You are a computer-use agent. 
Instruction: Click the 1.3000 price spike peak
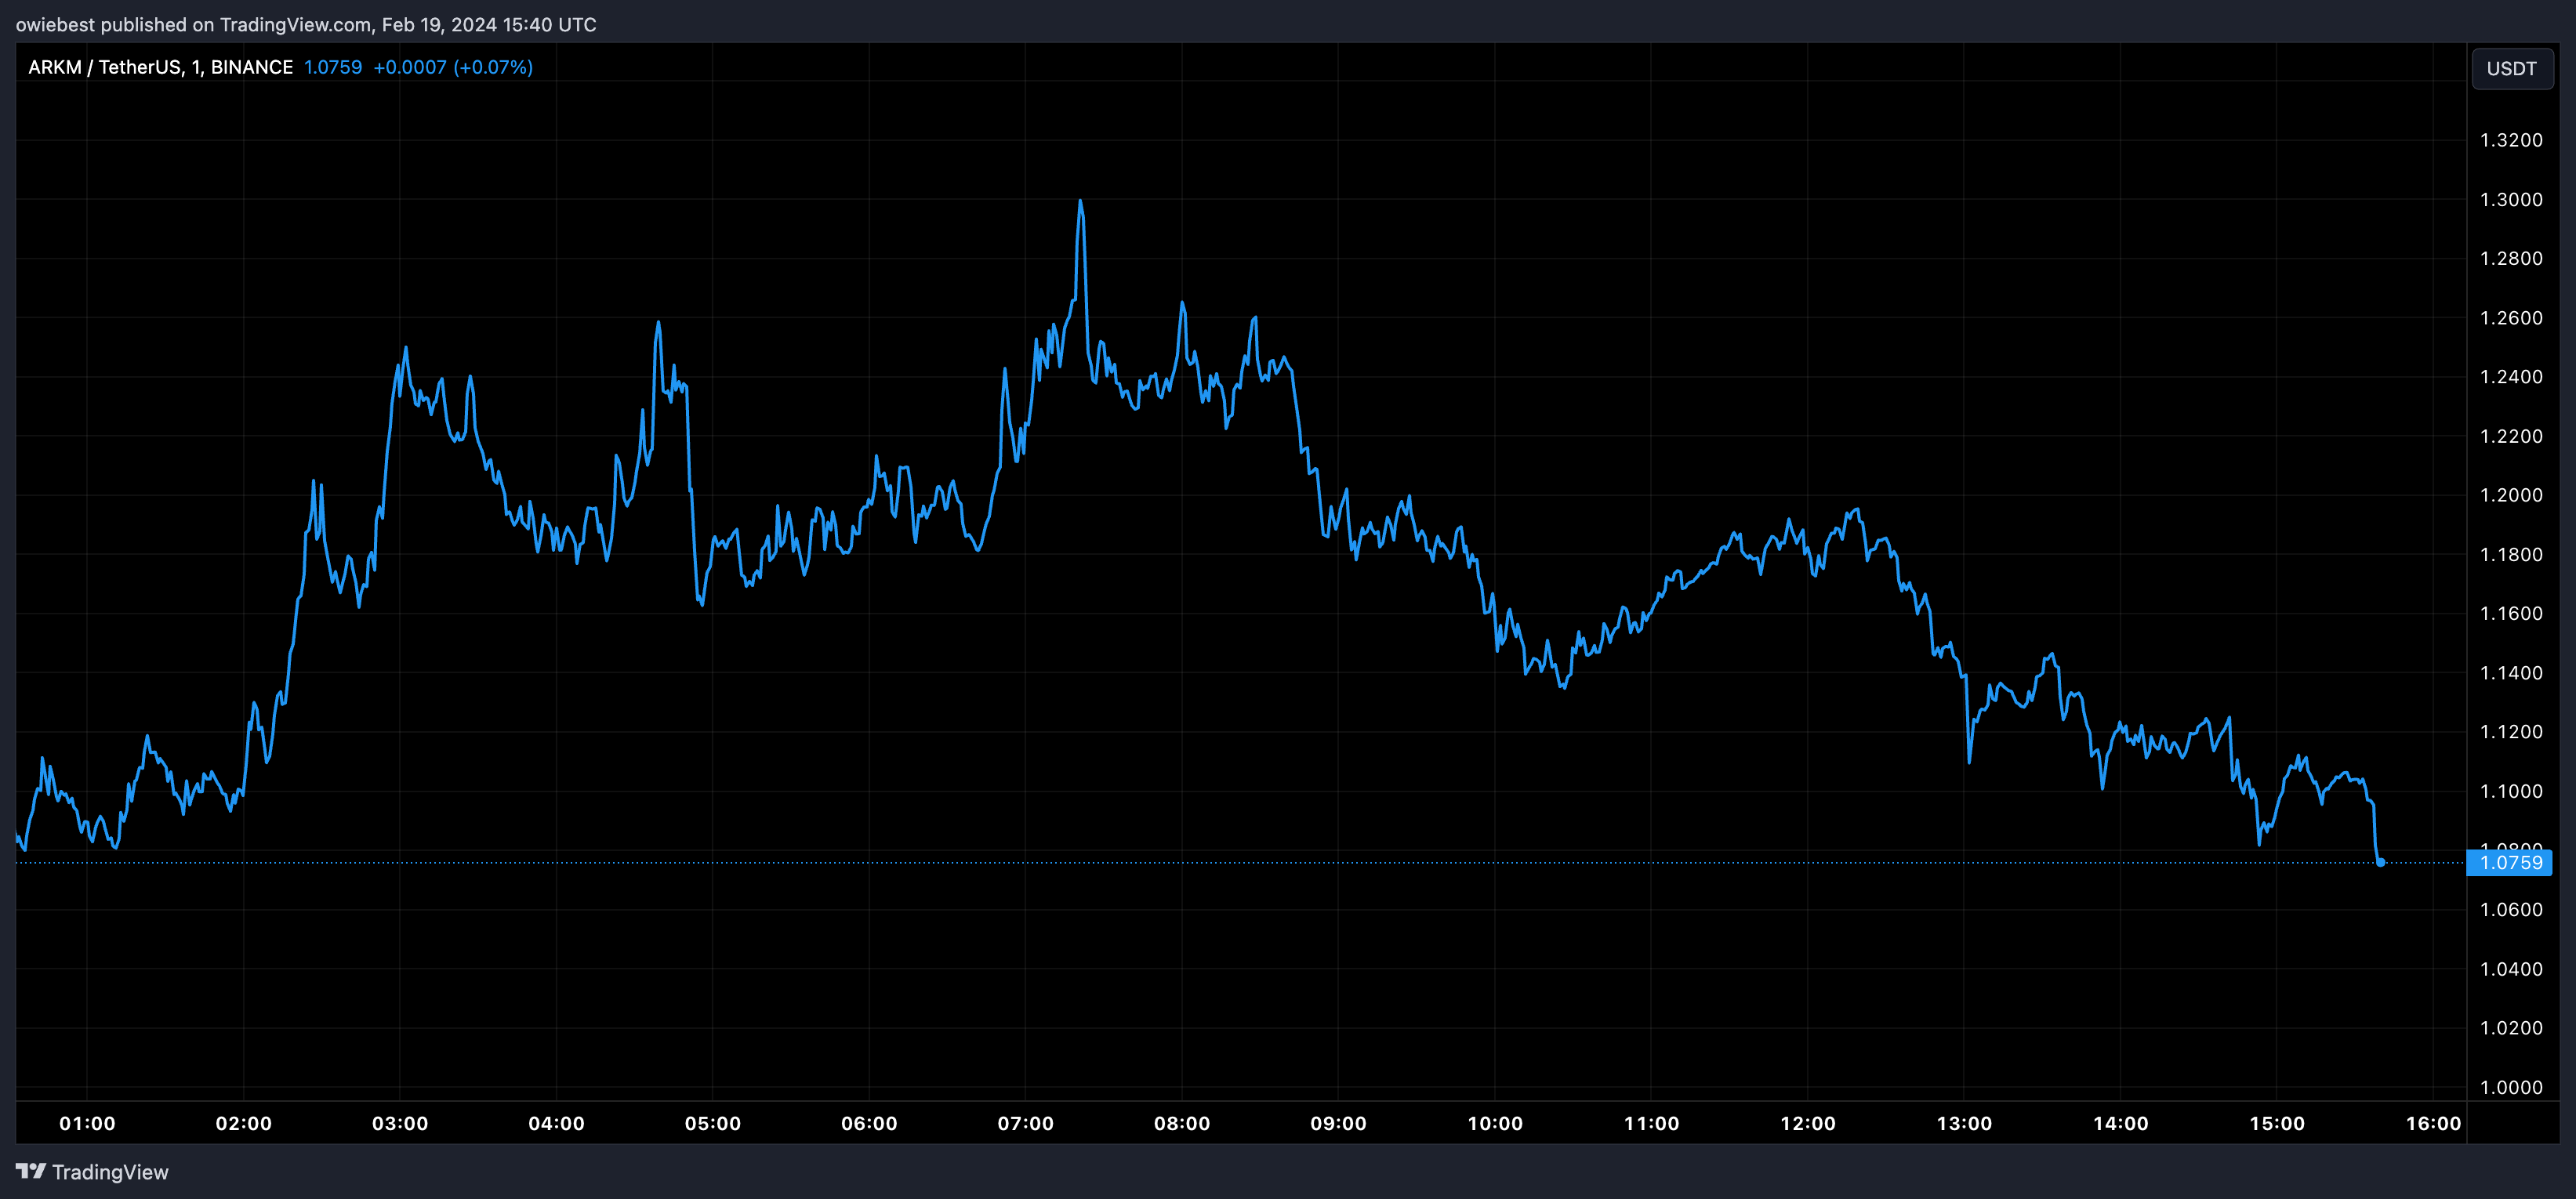click(1080, 202)
